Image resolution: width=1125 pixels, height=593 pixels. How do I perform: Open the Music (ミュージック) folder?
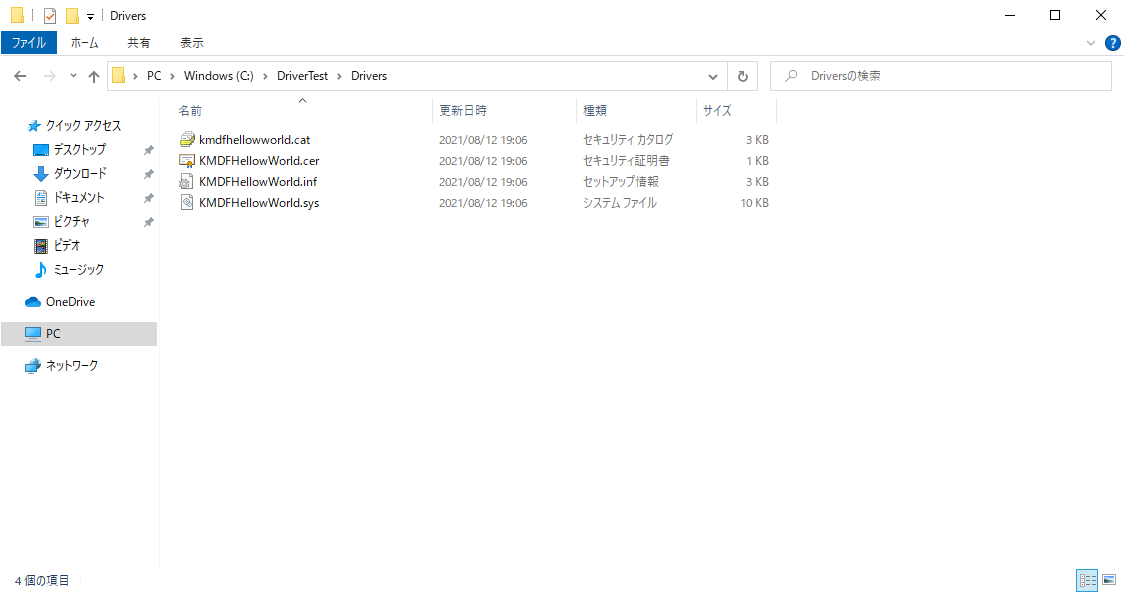coord(79,270)
